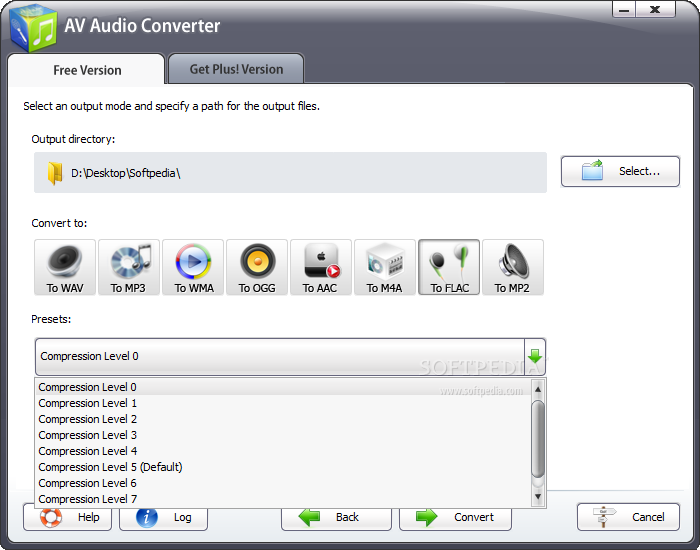Choose the To WAV speaker icon
The height and width of the screenshot is (550, 700).
(65, 267)
